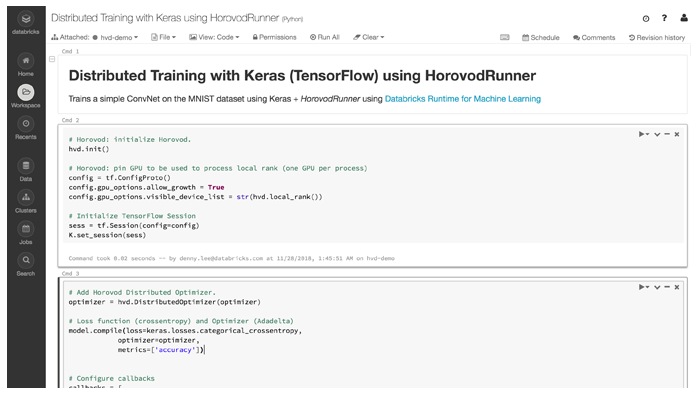Click the Run All button
The height and width of the screenshot is (393, 697).
coord(325,37)
